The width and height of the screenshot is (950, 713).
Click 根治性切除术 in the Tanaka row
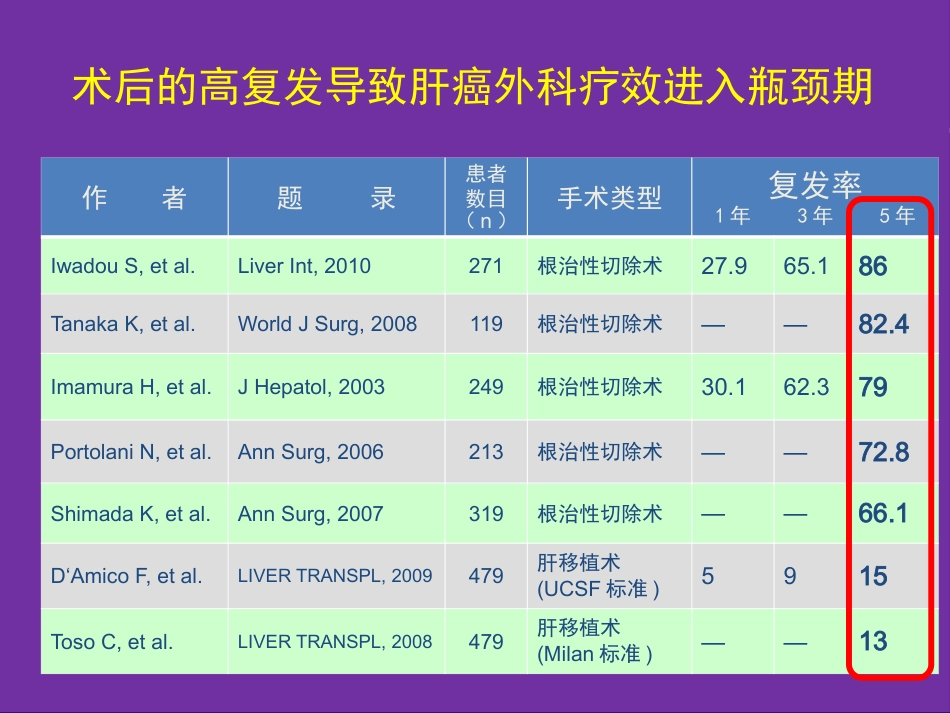[600, 324]
